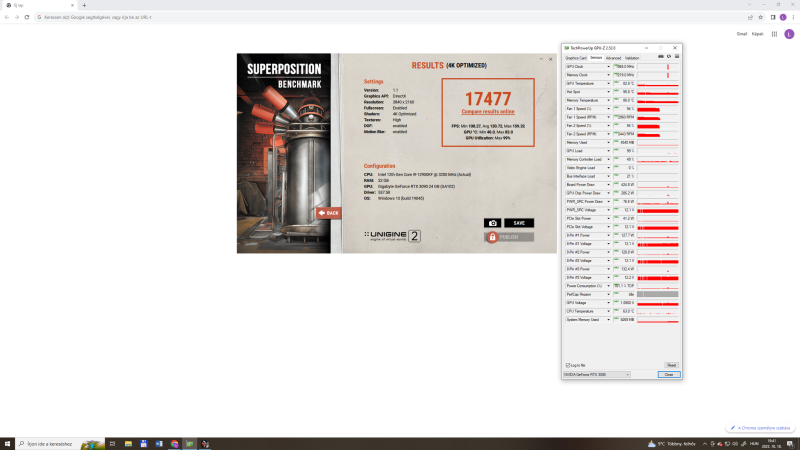
Task: Open the Compare results online link
Action: (x=488, y=112)
